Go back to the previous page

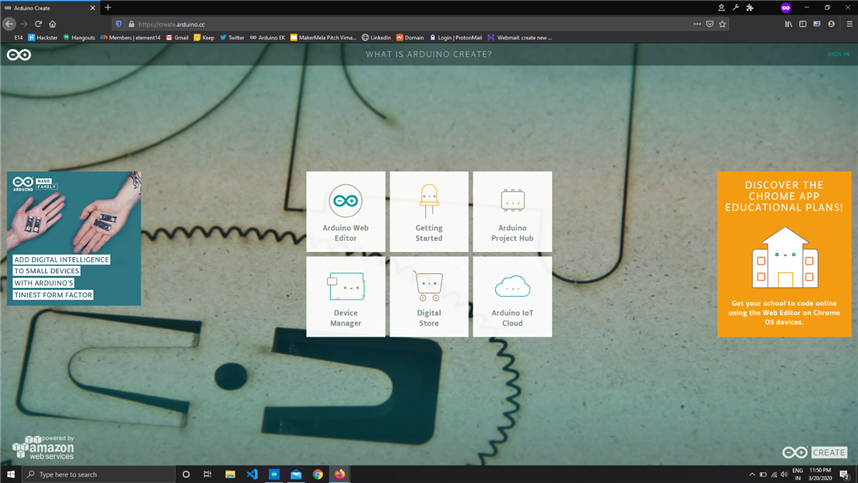[9, 24]
